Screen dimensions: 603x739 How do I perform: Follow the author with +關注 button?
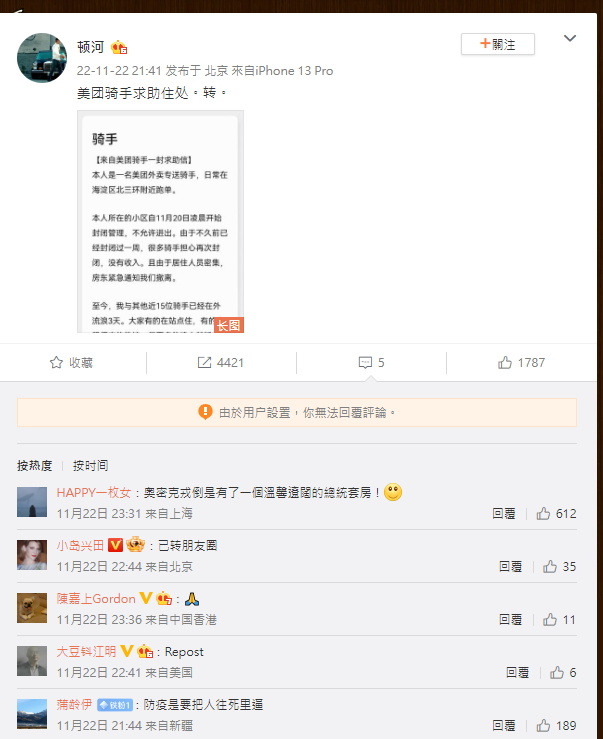pyautogui.click(x=498, y=44)
